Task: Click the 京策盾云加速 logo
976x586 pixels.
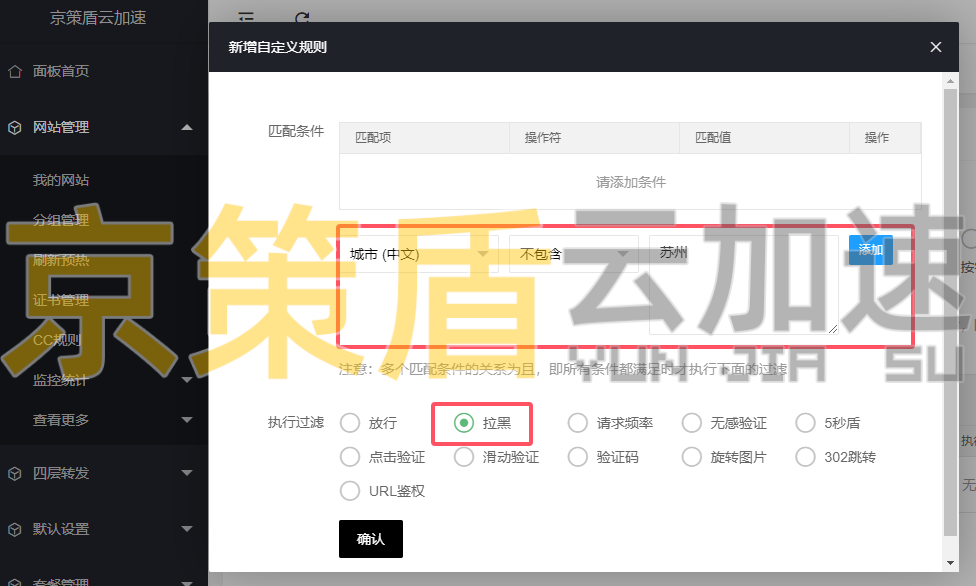Action: [x=96, y=18]
